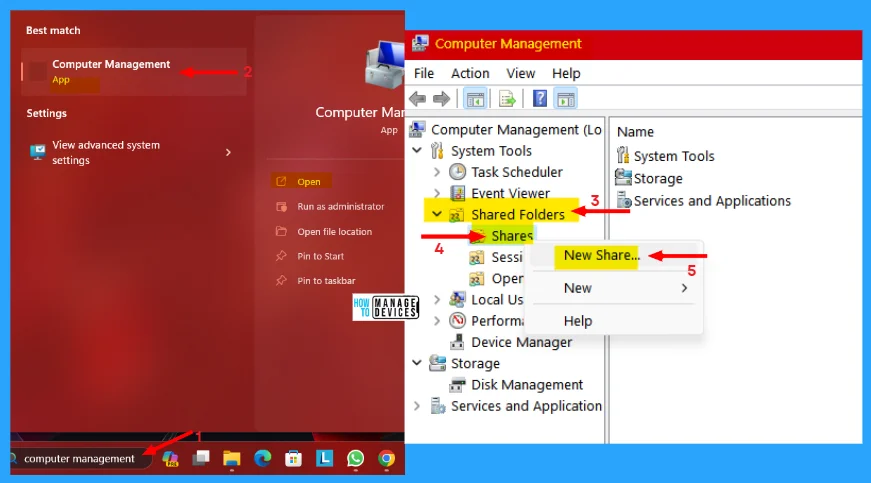Click the Services and Applications icon in right pane
The width and height of the screenshot is (871, 483).
click(x=624, y=200)
